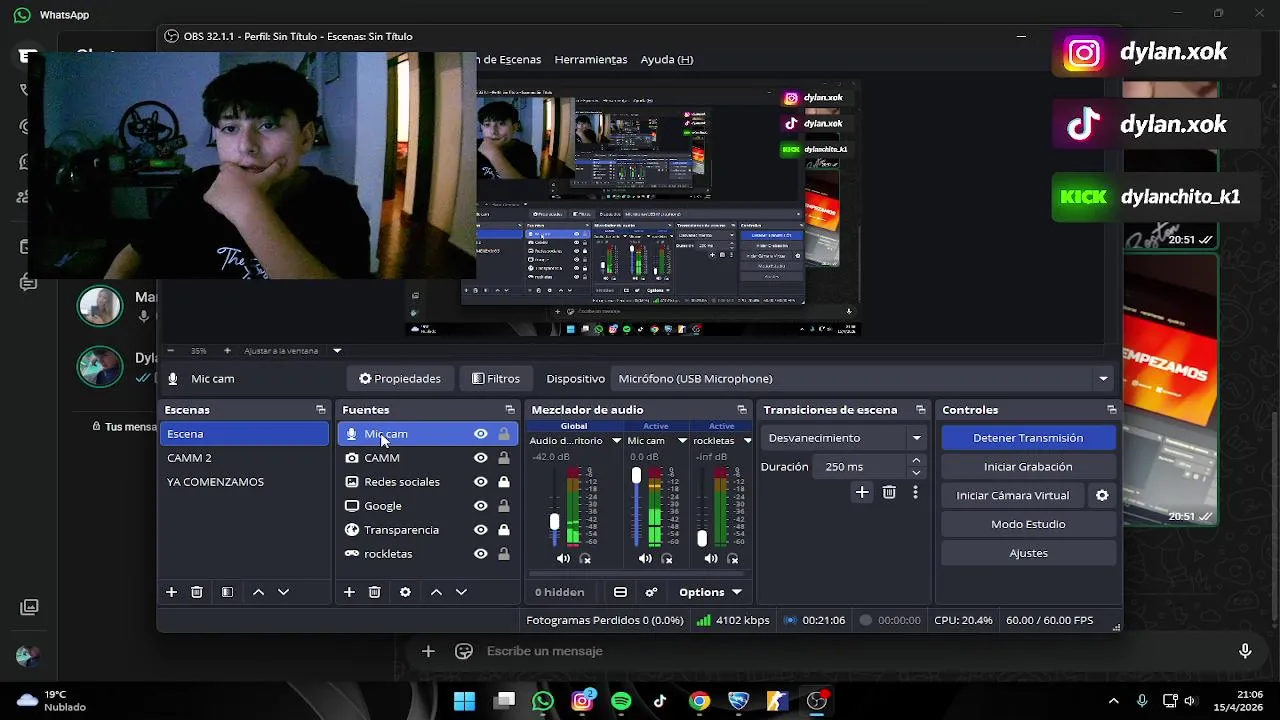1280x720 pixels.
Task: Click Iniciar Grabación button
Action: (1028, 467)
